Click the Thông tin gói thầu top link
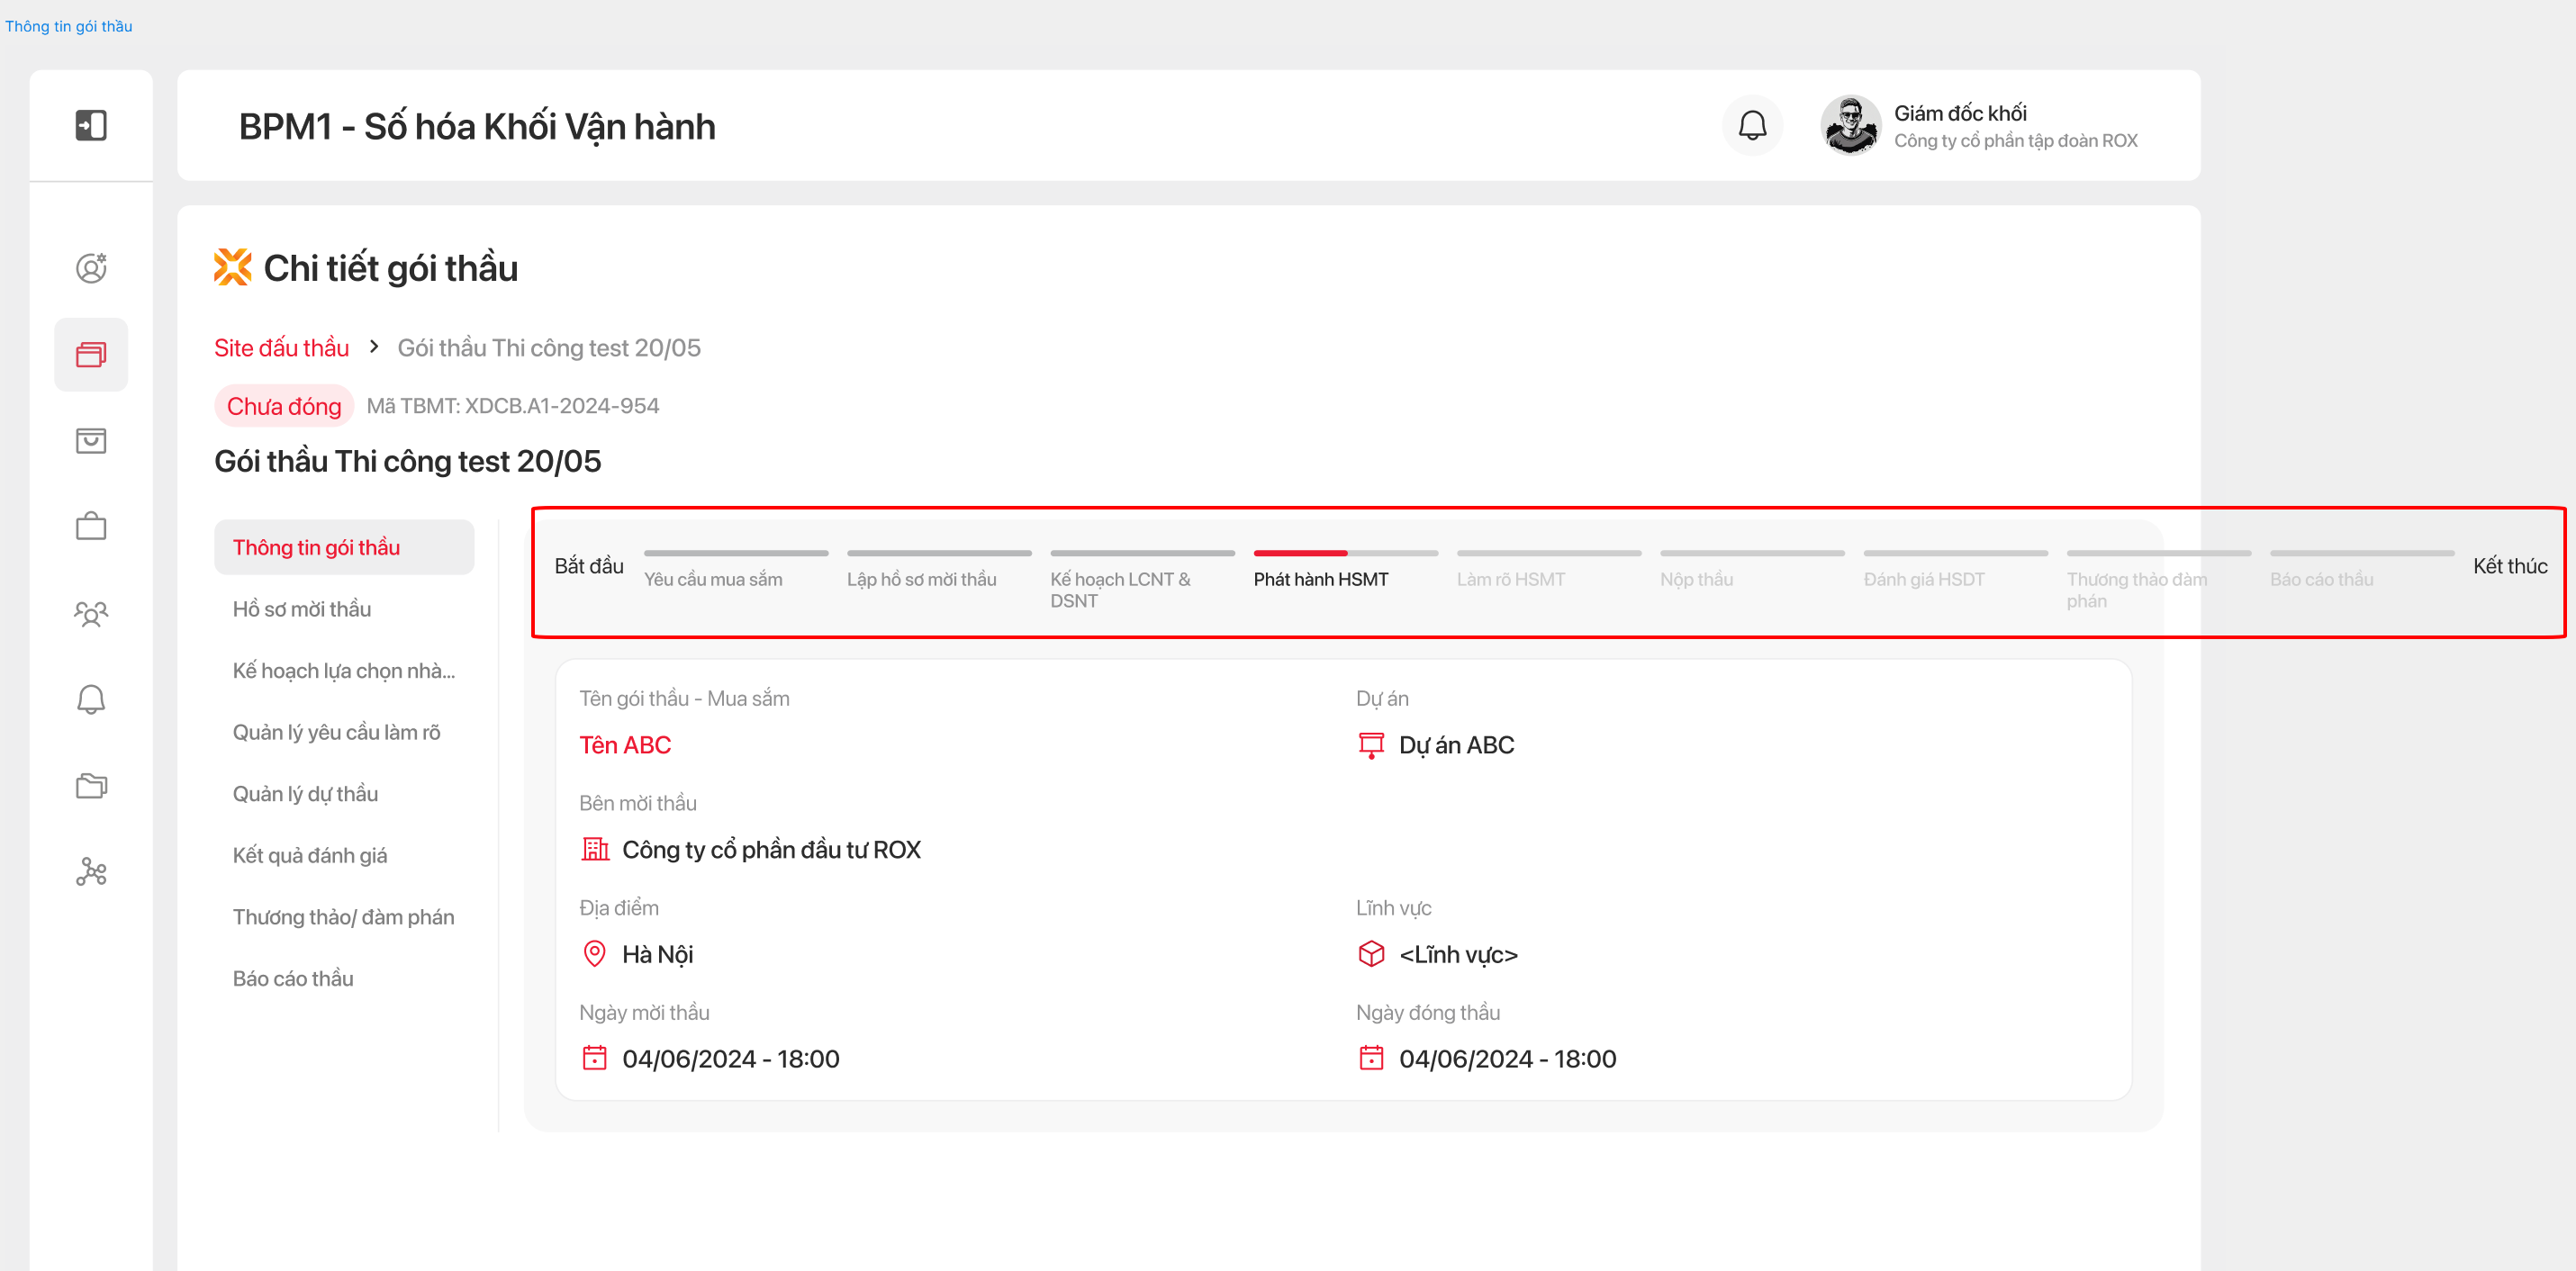Image resolution: width=2576 pixels, height=1271 pixels. point(68,26)
